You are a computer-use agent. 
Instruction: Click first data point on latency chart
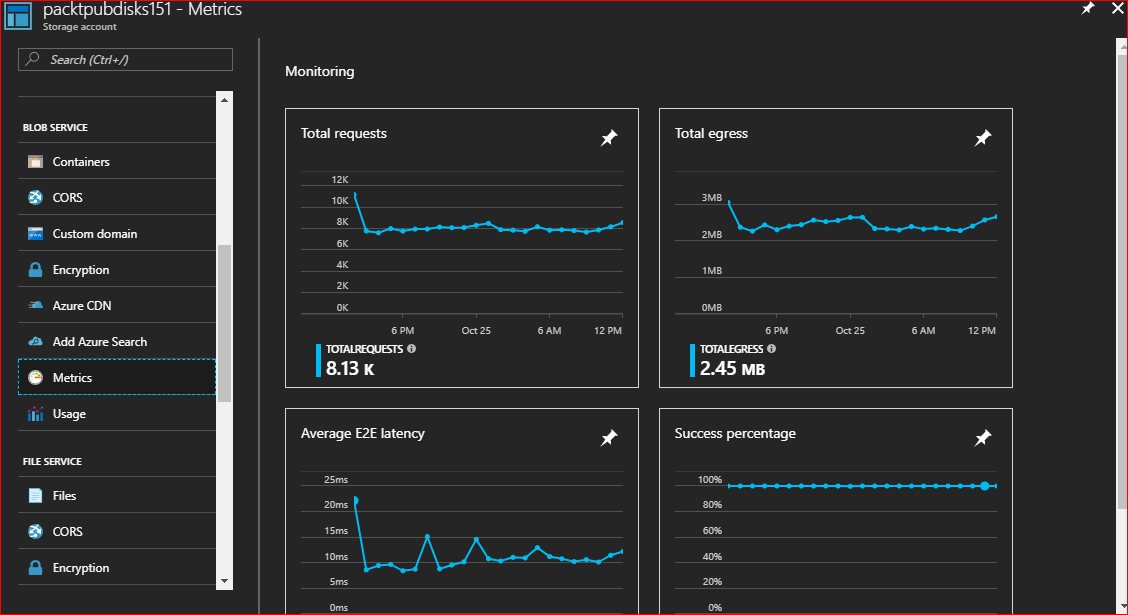pyautogui.click(x=355, y=500)
